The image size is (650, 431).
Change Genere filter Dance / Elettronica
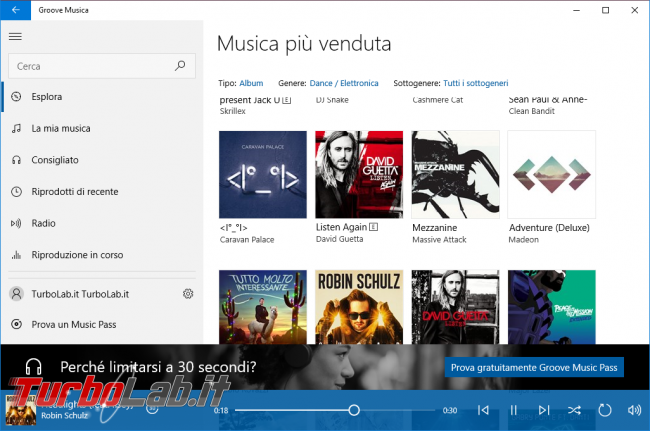tap(344, 83)
